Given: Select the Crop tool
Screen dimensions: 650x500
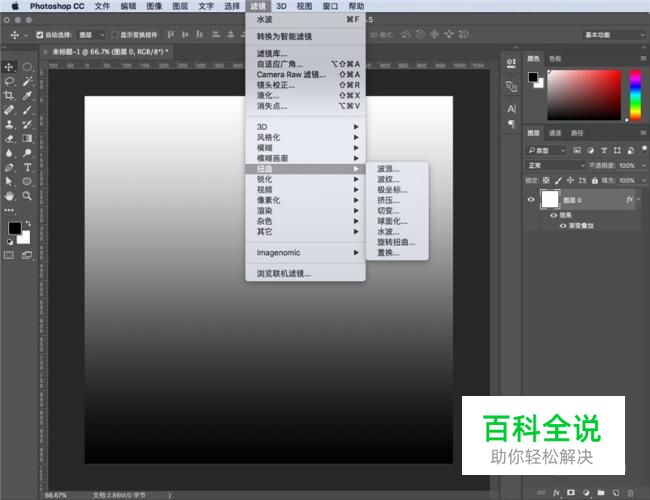Looking at the screenshot, I should pos(9,96).
